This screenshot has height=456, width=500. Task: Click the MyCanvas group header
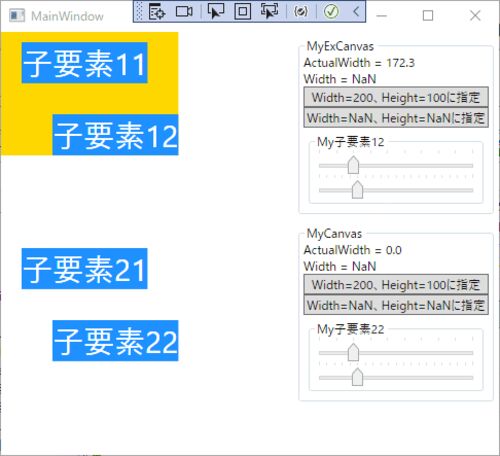click(x=334, y=234)
